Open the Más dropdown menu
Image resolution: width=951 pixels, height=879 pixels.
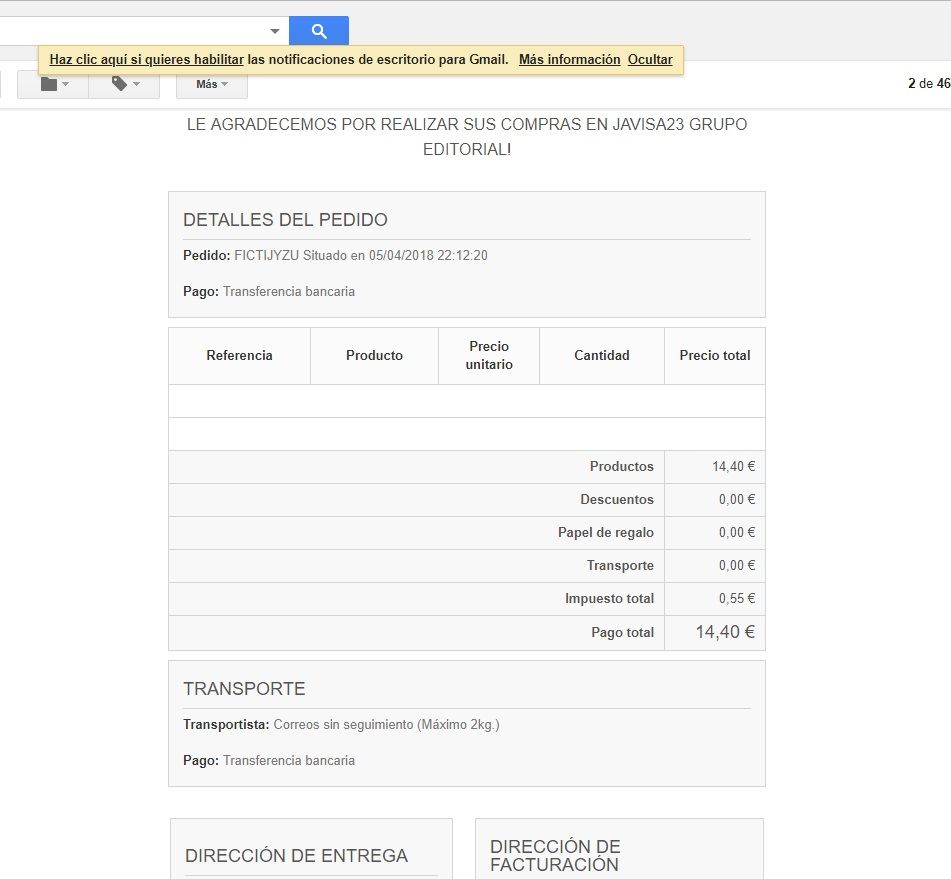(x=212, y=84)
